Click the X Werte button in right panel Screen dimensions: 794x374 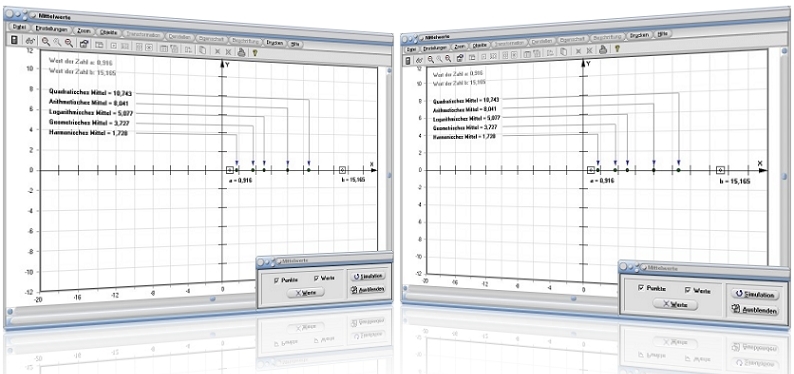coord(675,304)
